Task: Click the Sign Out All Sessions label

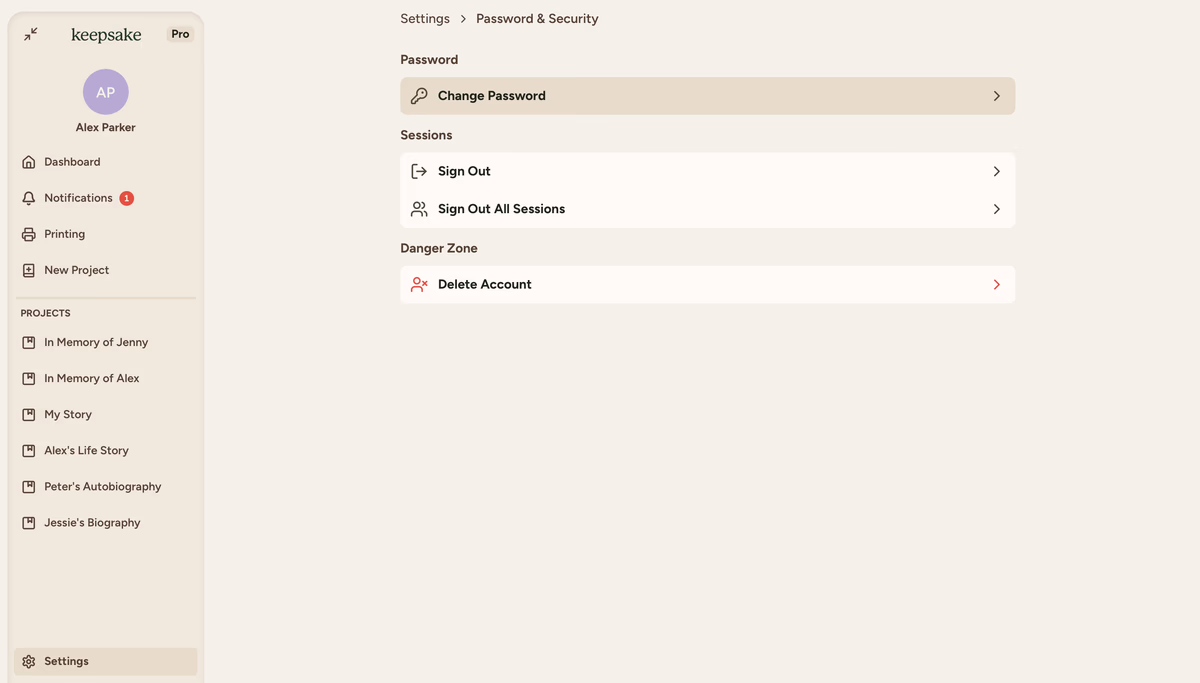Action: click(x=501, y=209)
